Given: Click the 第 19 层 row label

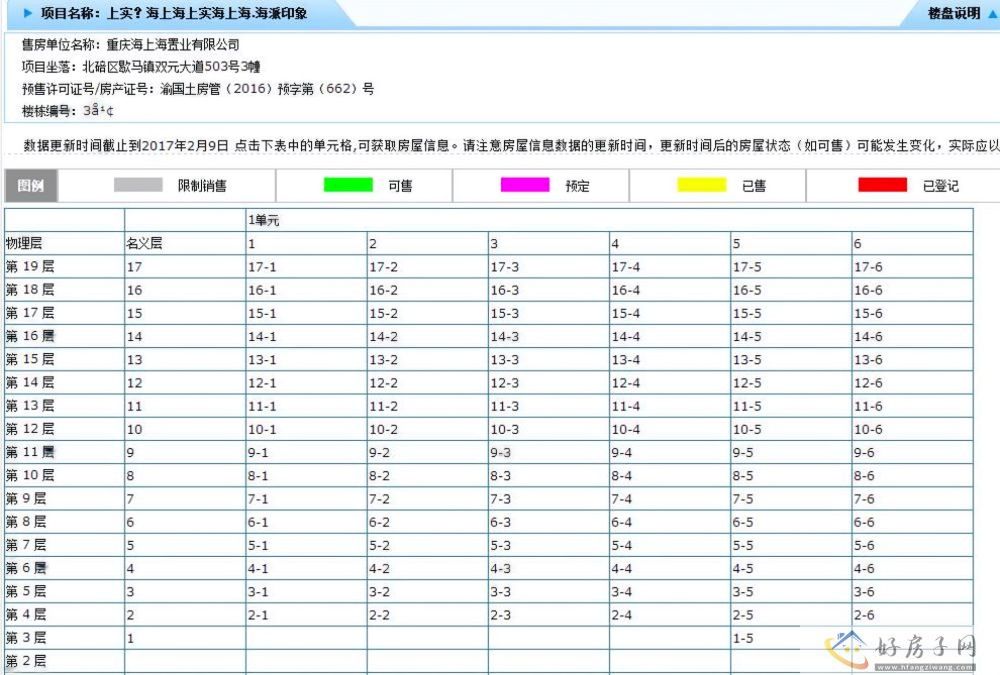Looking at the screenshot, I should point(30,267).
